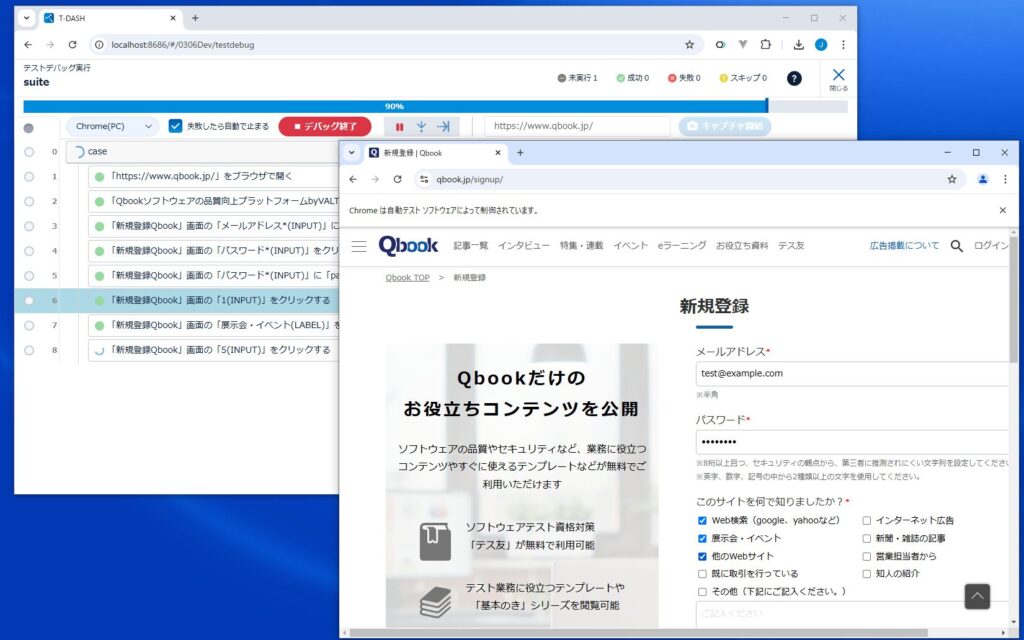
Task: Click the Qbook page vertical scrollbar
Action: pos(1013,300)
